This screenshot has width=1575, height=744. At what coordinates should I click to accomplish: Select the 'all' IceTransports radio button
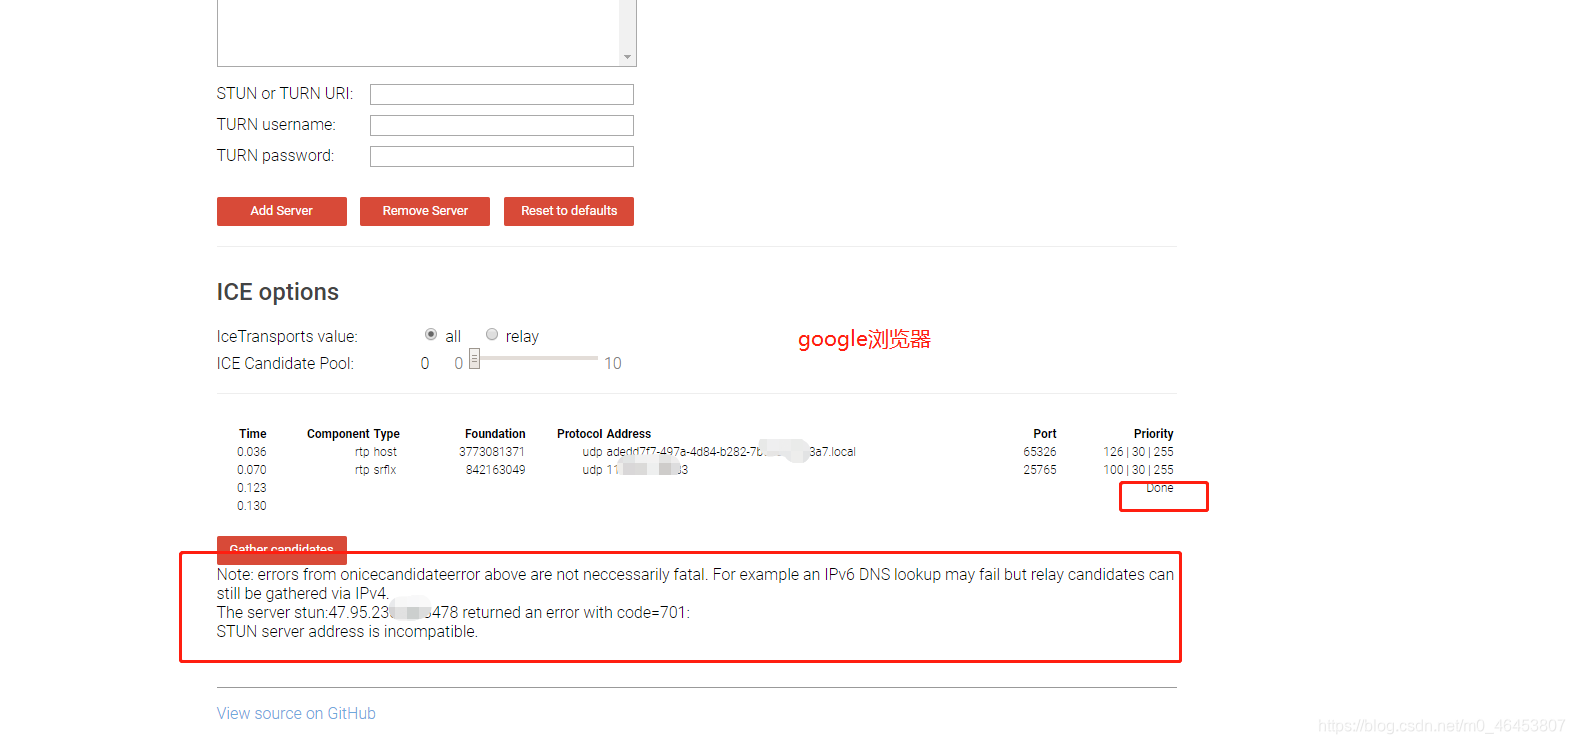click(431, 335)
